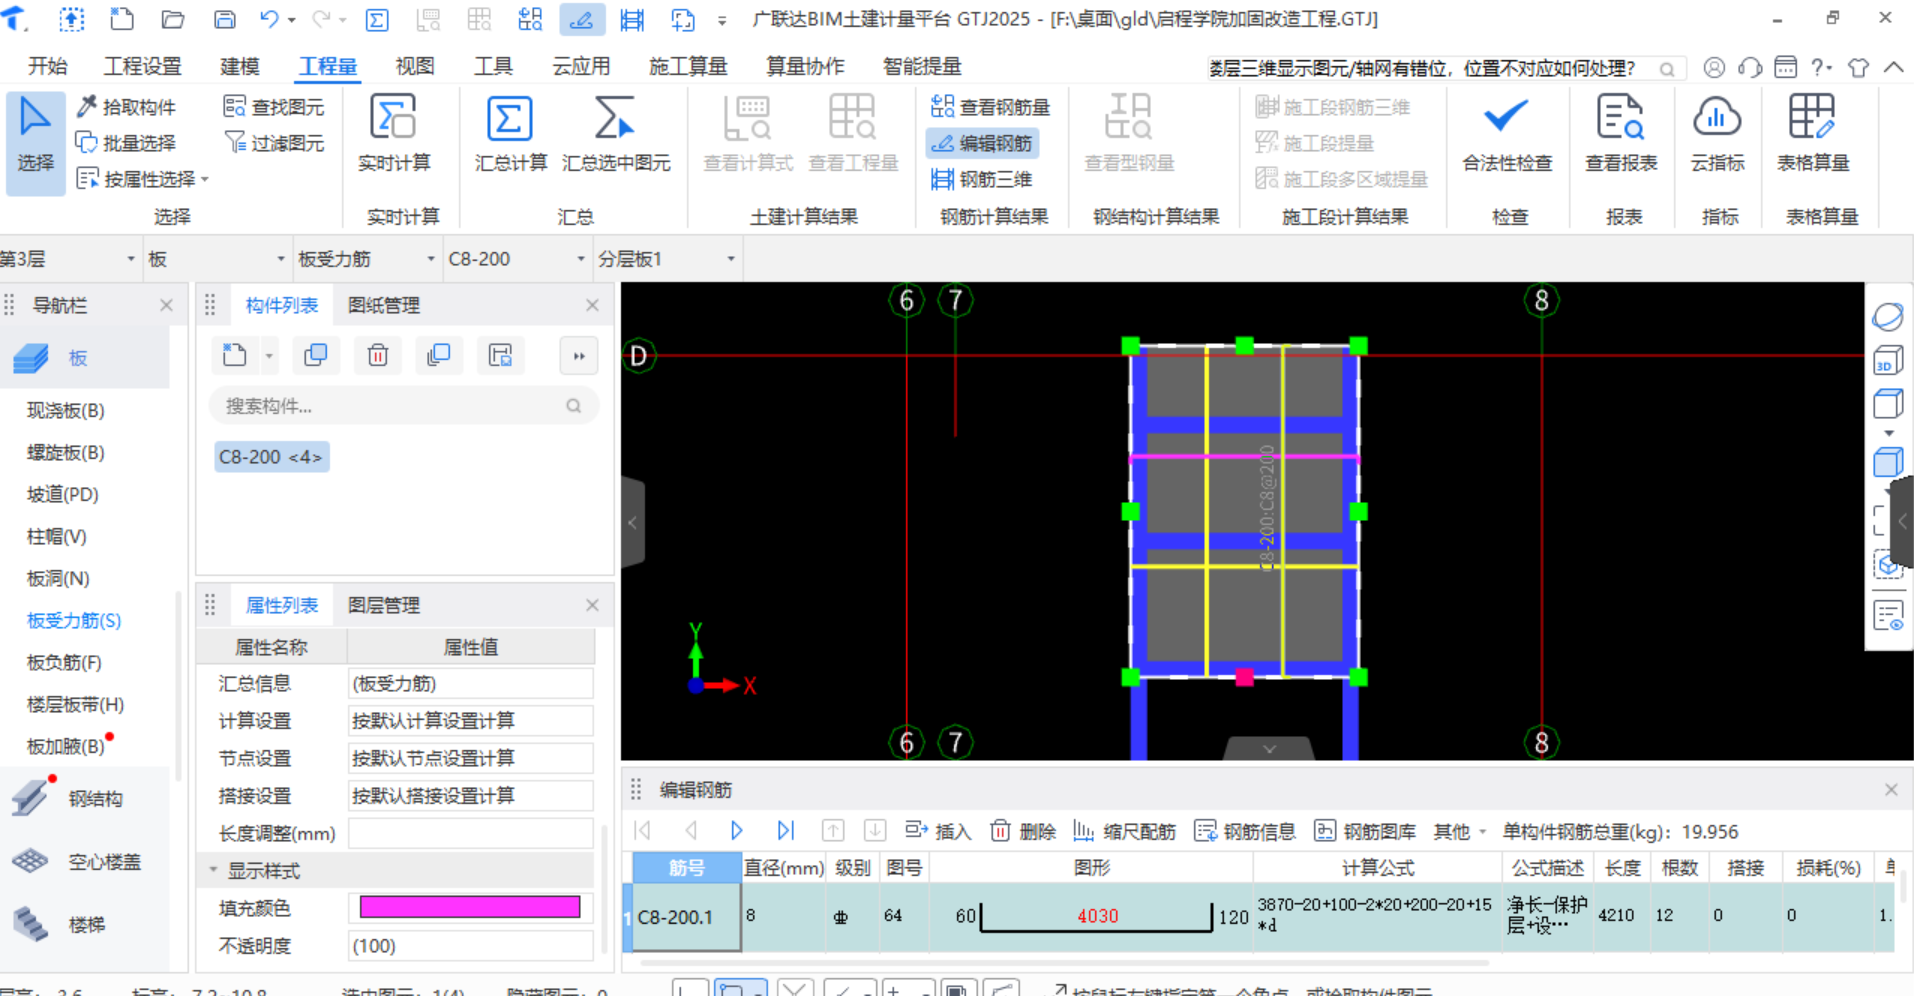Click 汇总选中图元 icon
This screenshot has width=1914, height=996.
[615, 118]
